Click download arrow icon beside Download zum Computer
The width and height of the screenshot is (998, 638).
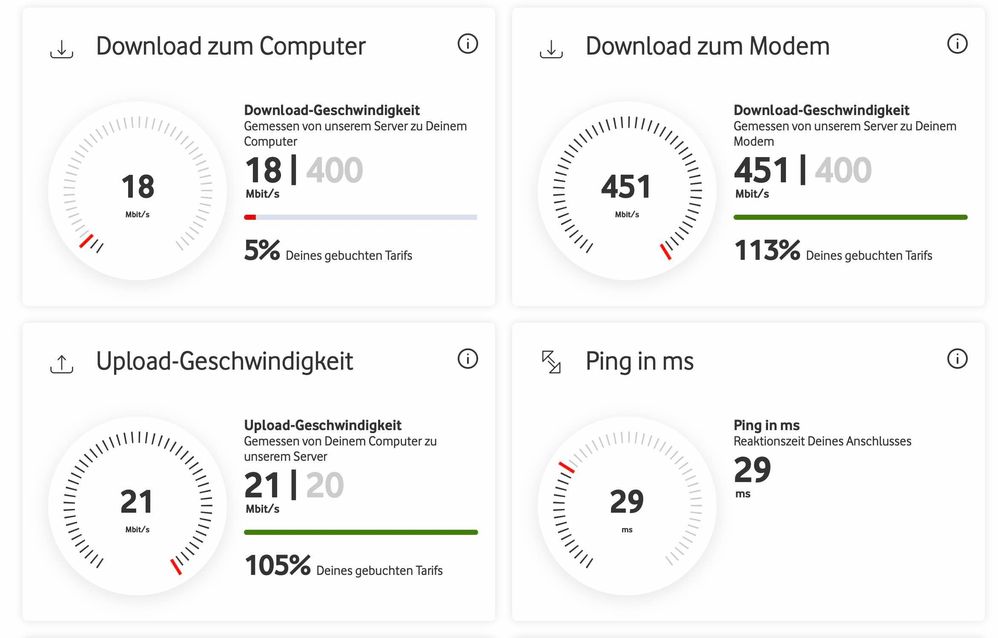click(x=62, y=49)
